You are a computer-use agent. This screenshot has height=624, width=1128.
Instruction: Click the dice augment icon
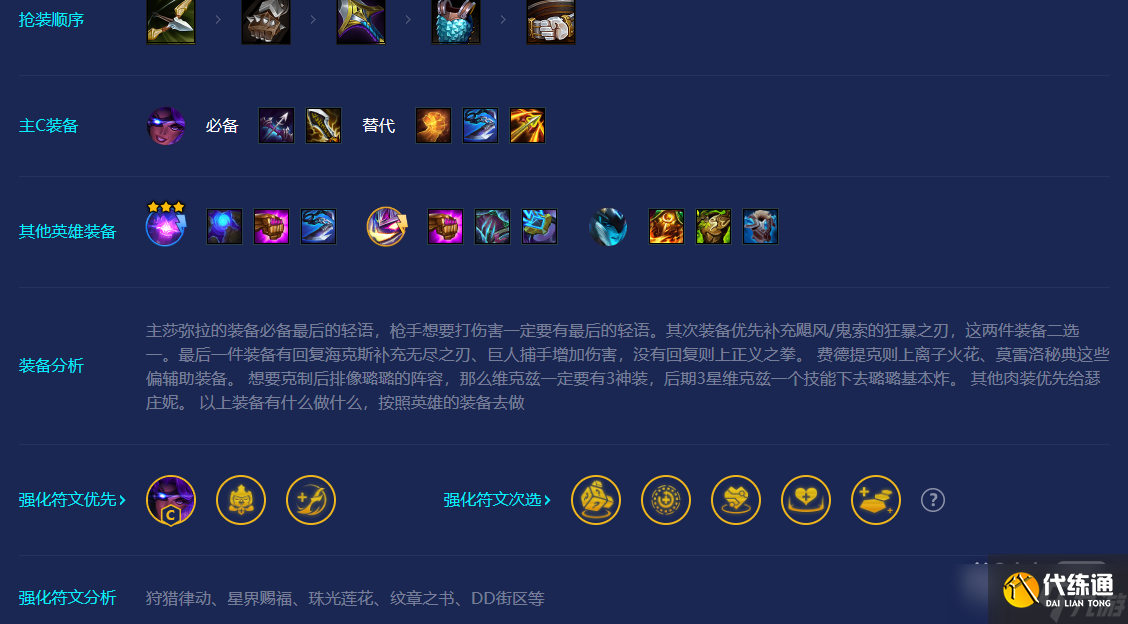point(596,500)
